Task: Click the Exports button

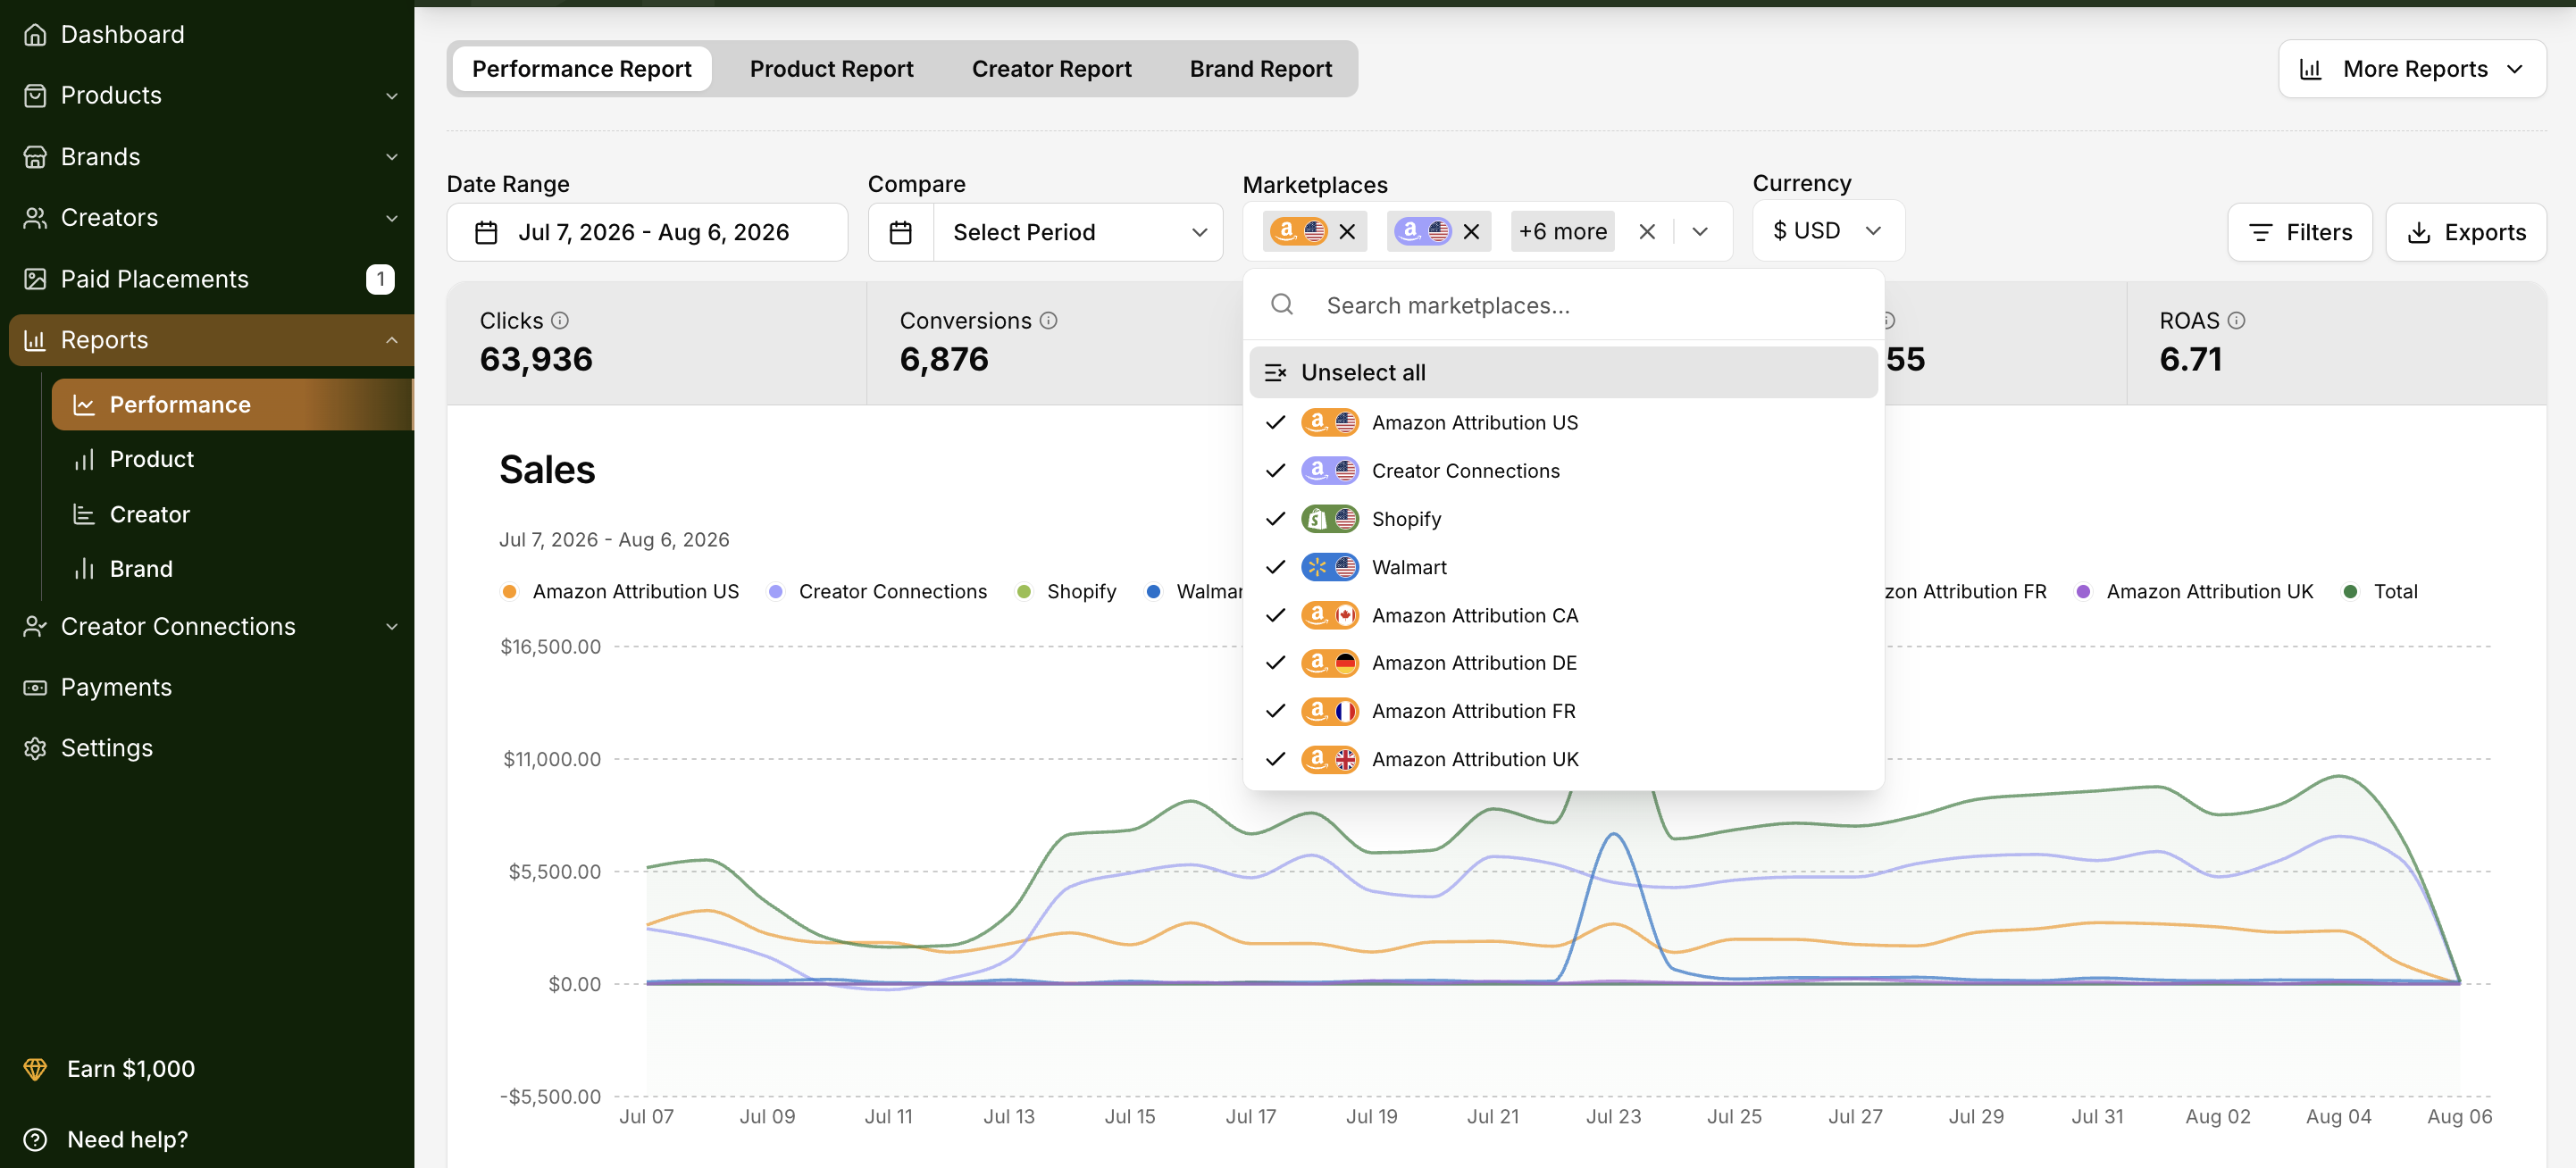Action: pyautogui.click(x=2466, y=232)
